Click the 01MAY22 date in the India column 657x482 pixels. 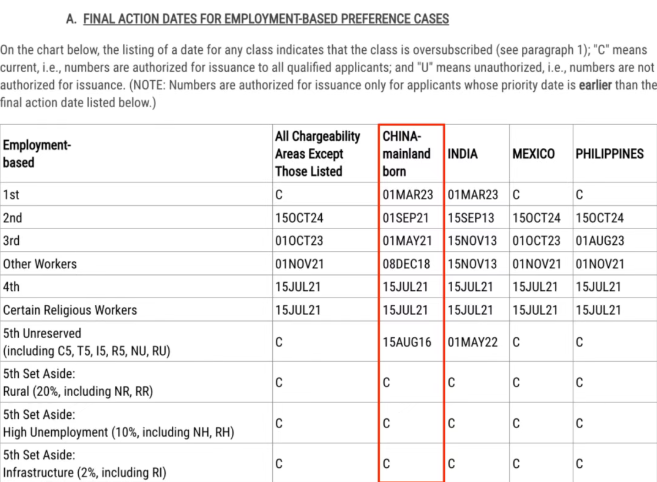coord(473,342)
